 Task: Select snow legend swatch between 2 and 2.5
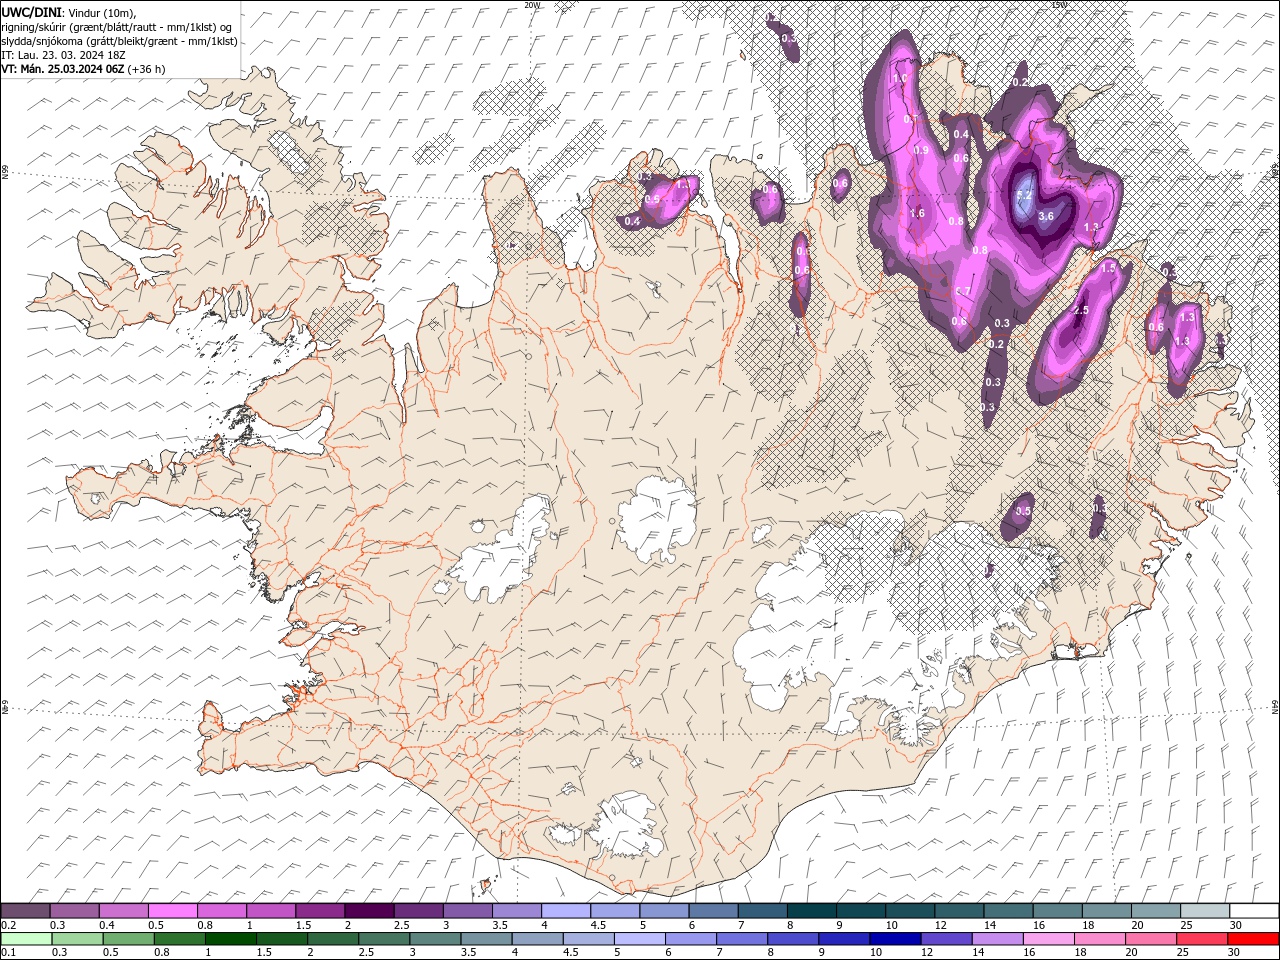tap(369, 911)
